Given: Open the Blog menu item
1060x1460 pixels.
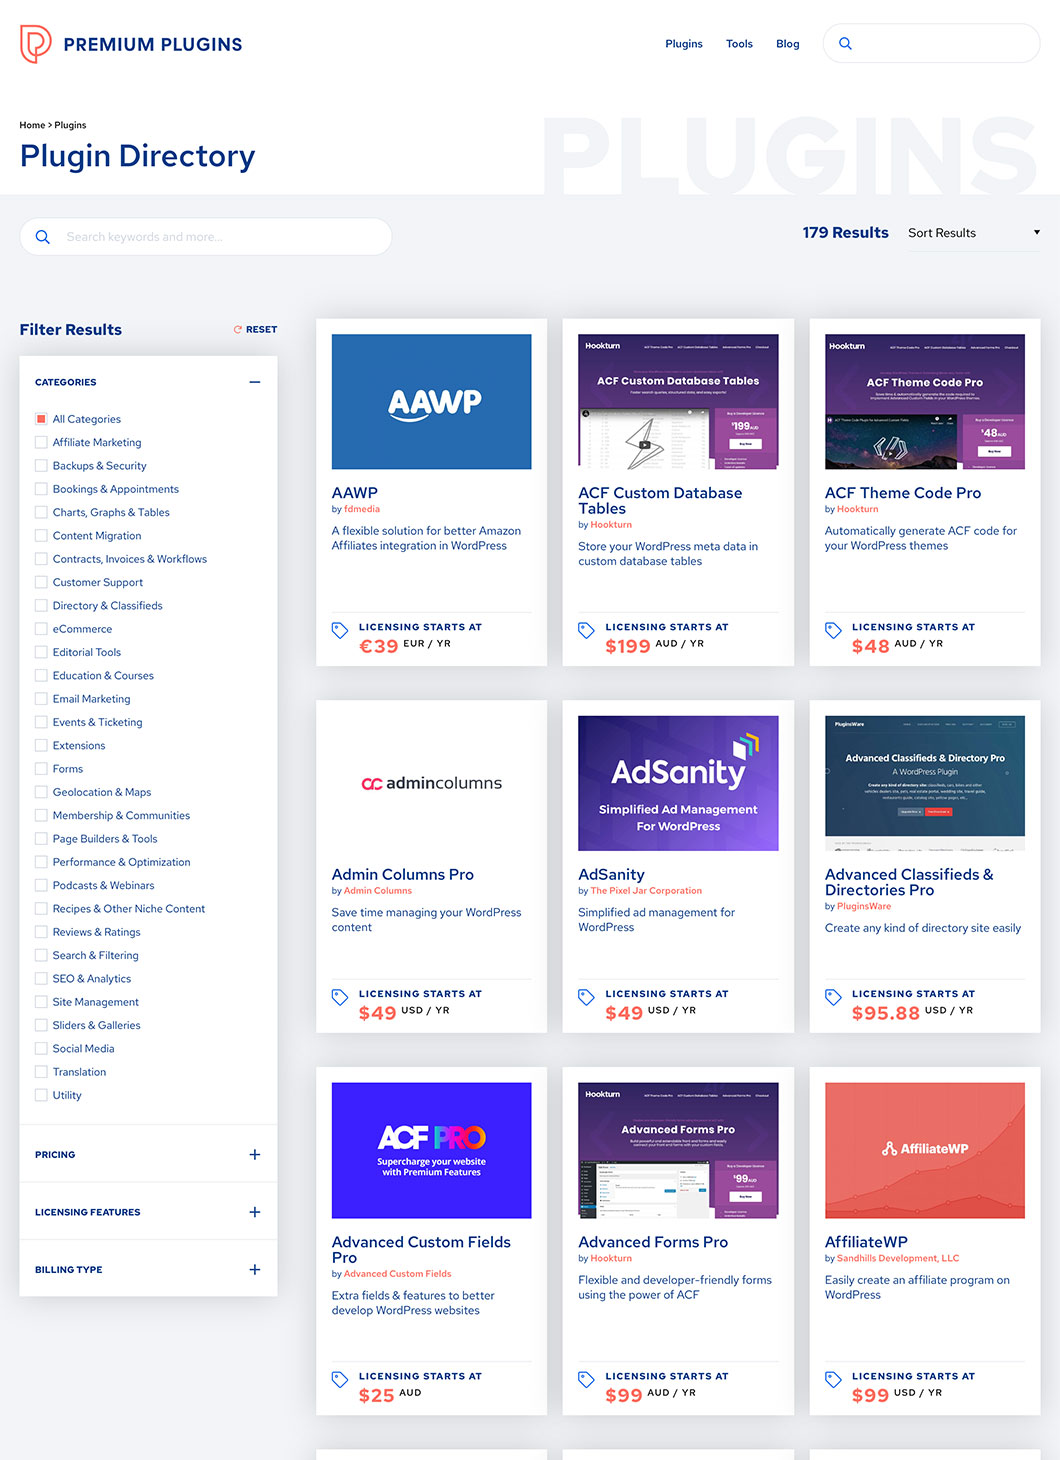Looking at the screenshot, I should 788,44.
